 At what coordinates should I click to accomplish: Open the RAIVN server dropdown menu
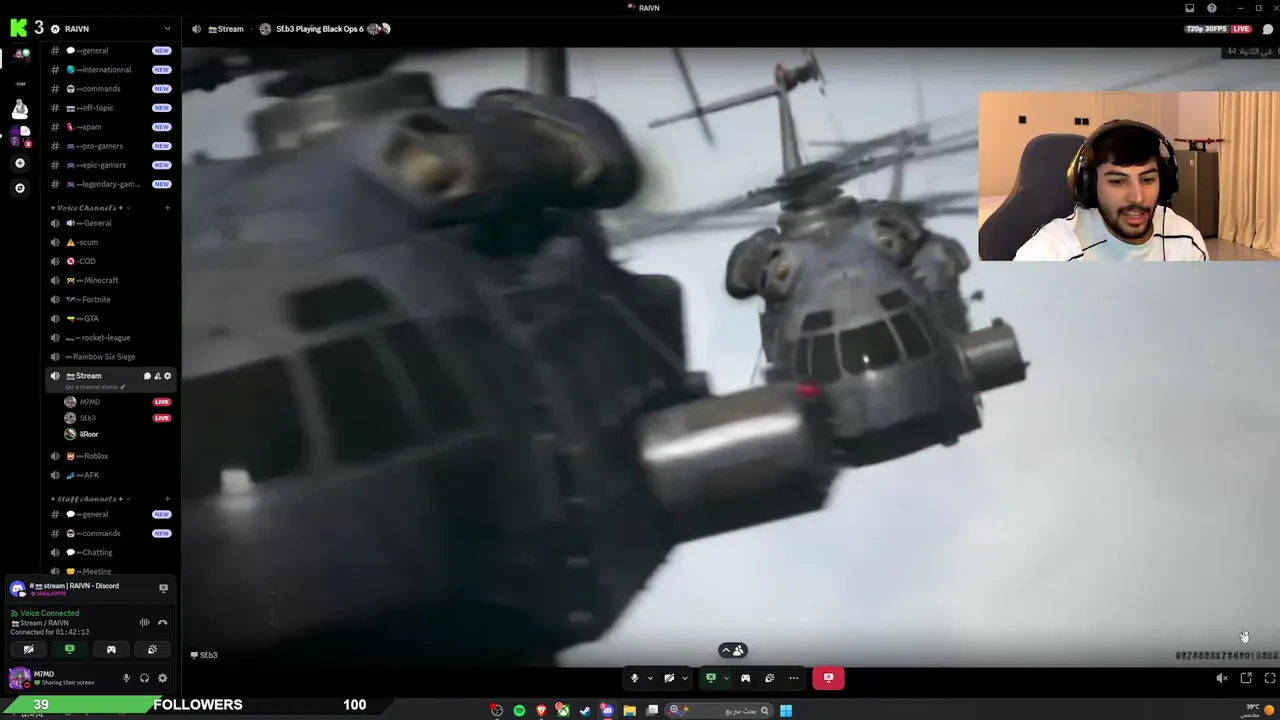point(110,29)
